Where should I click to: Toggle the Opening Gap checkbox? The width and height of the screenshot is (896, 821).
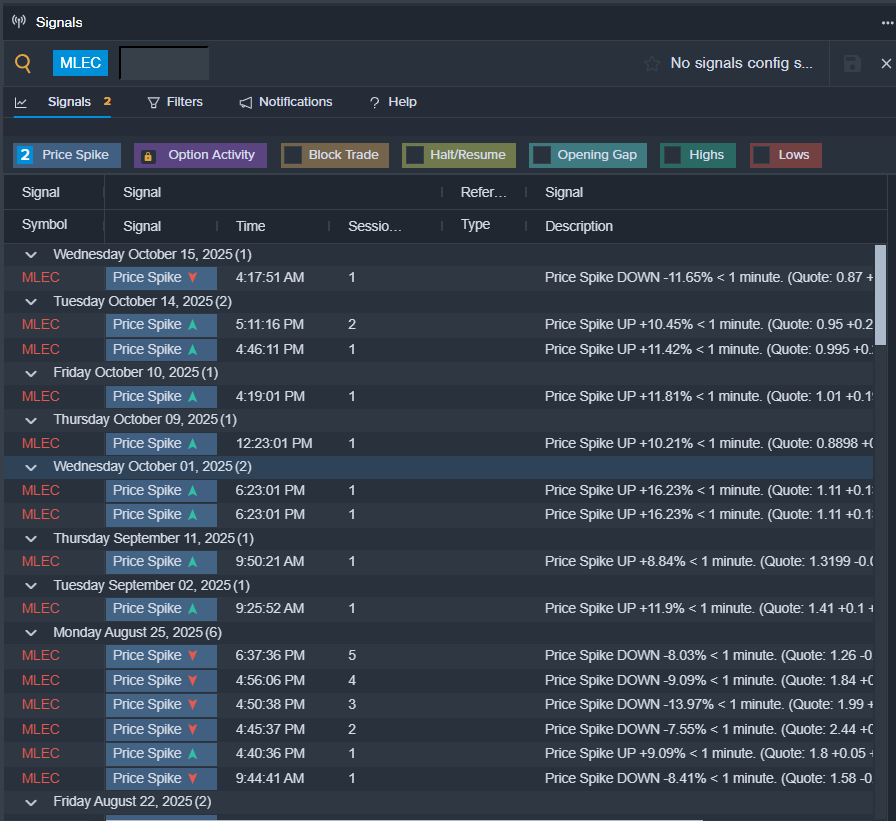[542, 155]
